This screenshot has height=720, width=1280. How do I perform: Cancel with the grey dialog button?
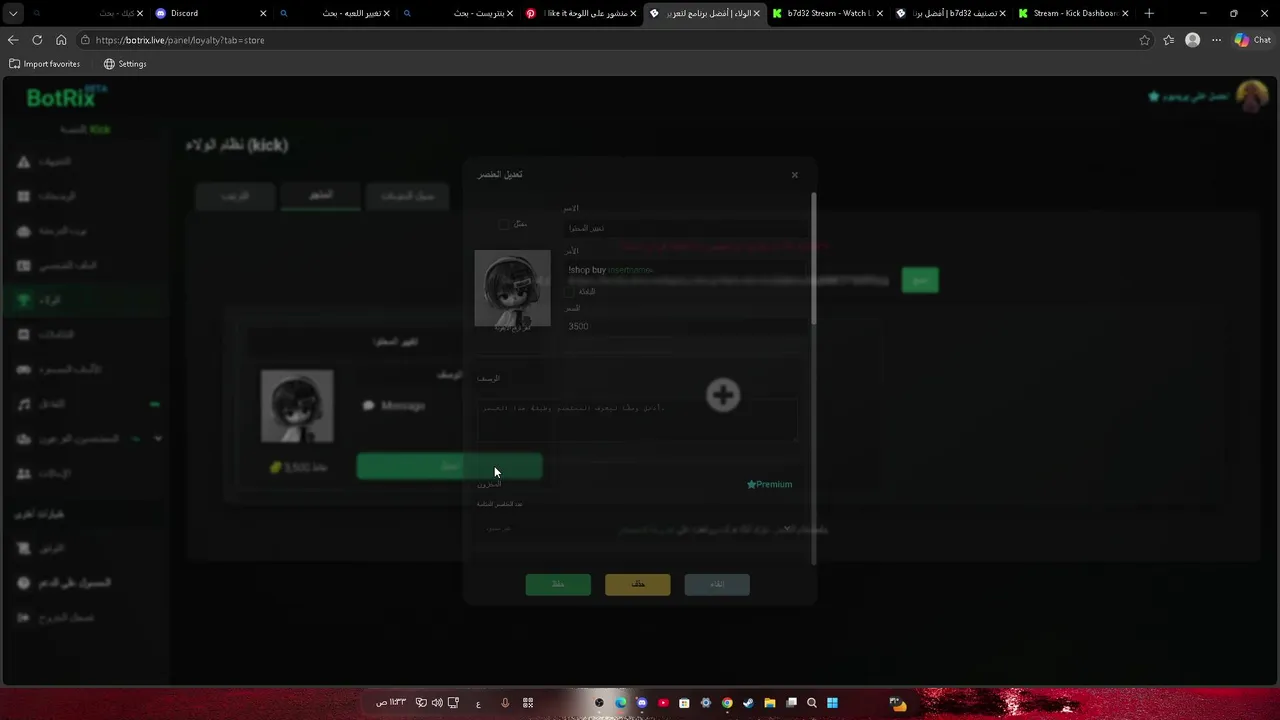(x=717, y=584)
